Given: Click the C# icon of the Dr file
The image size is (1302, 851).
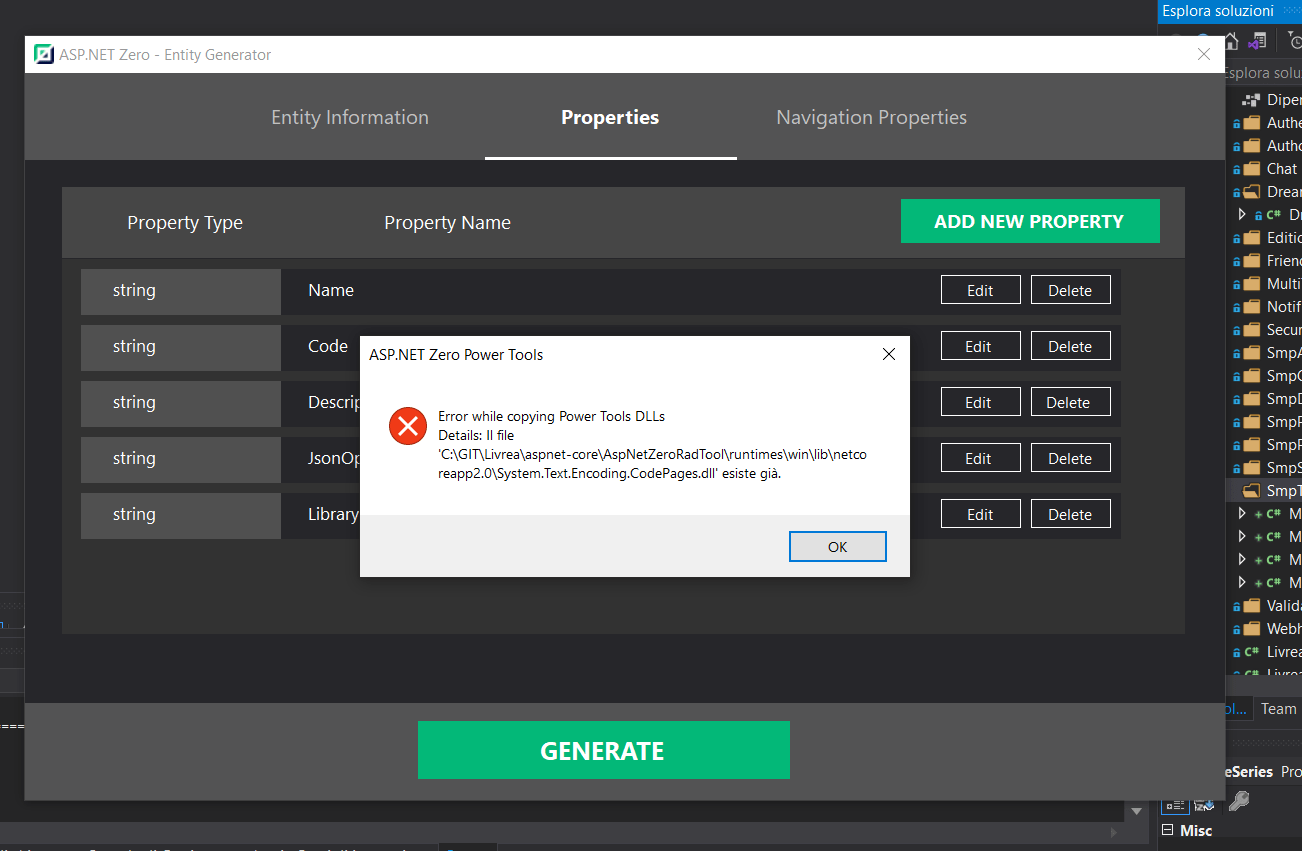Looking at the screenshot, I should click(x=1273, y=215).
